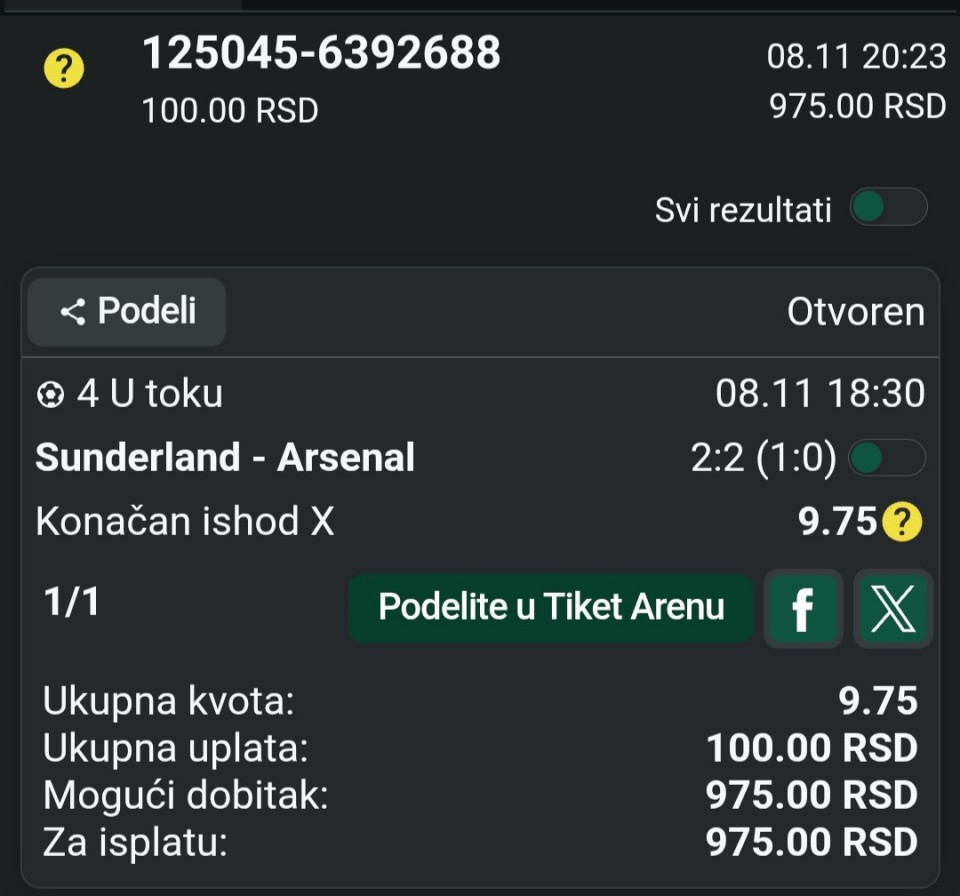Tap the question mark next to 9.75 odds
The width and height of the screenshot is (960, 896).
(902, 521)
